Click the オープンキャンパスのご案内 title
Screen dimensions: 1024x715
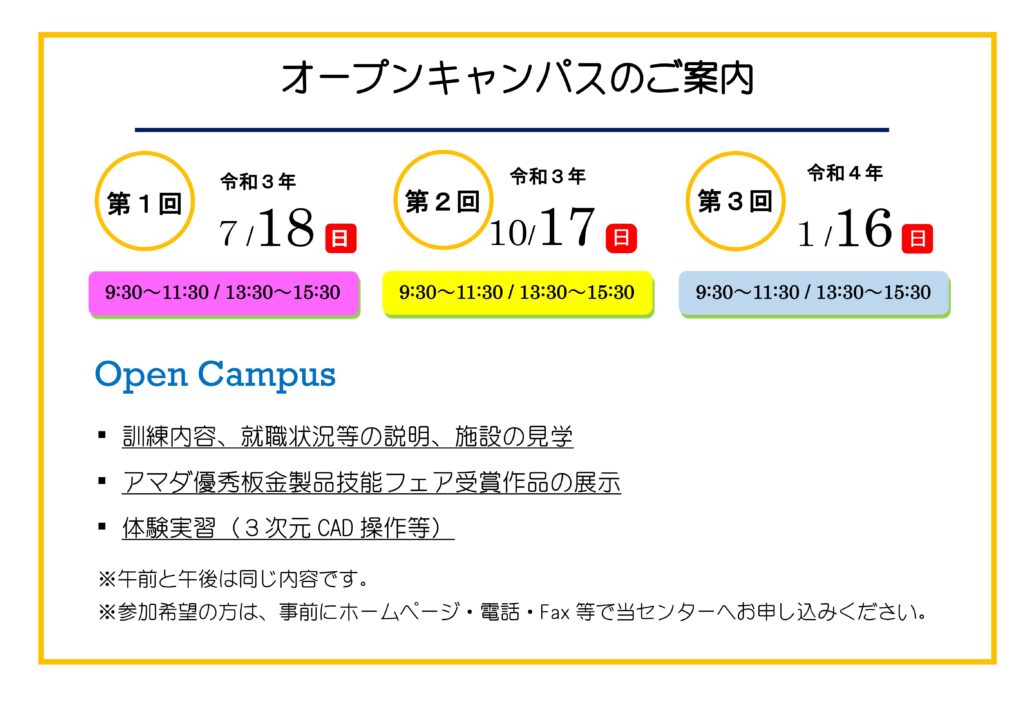(x=517, y=78)
